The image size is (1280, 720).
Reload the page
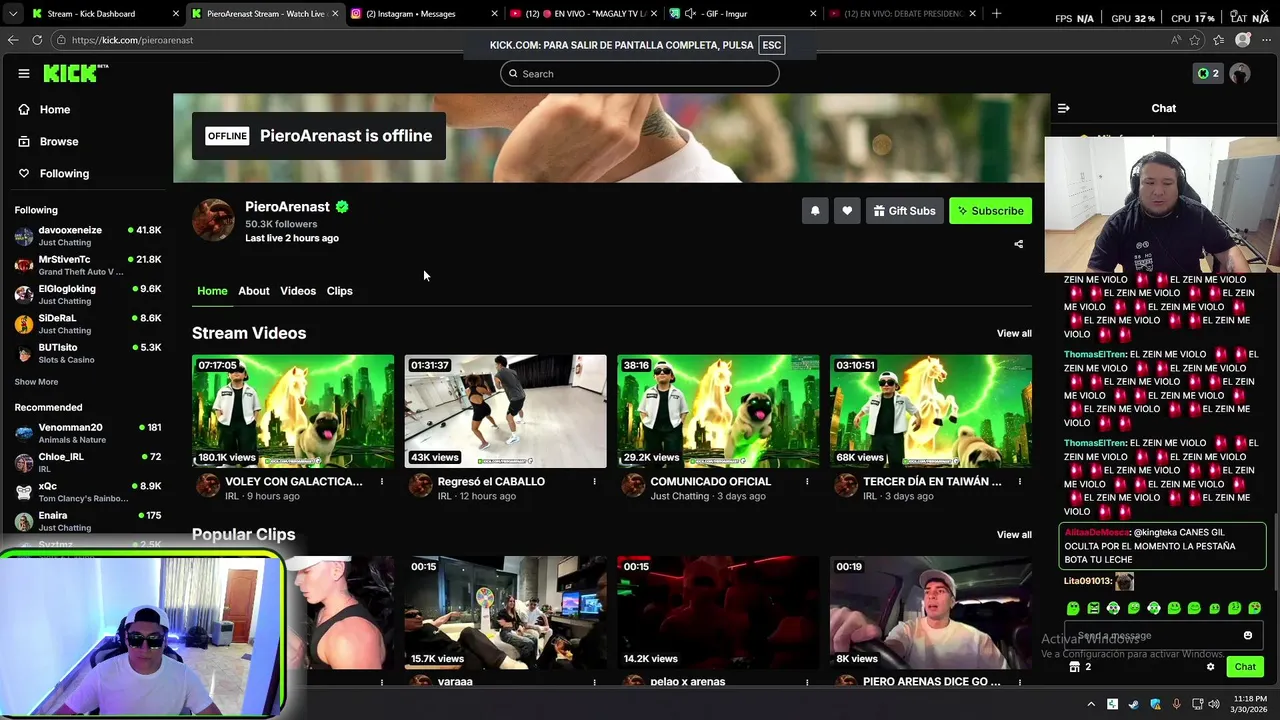coord(37,40)
